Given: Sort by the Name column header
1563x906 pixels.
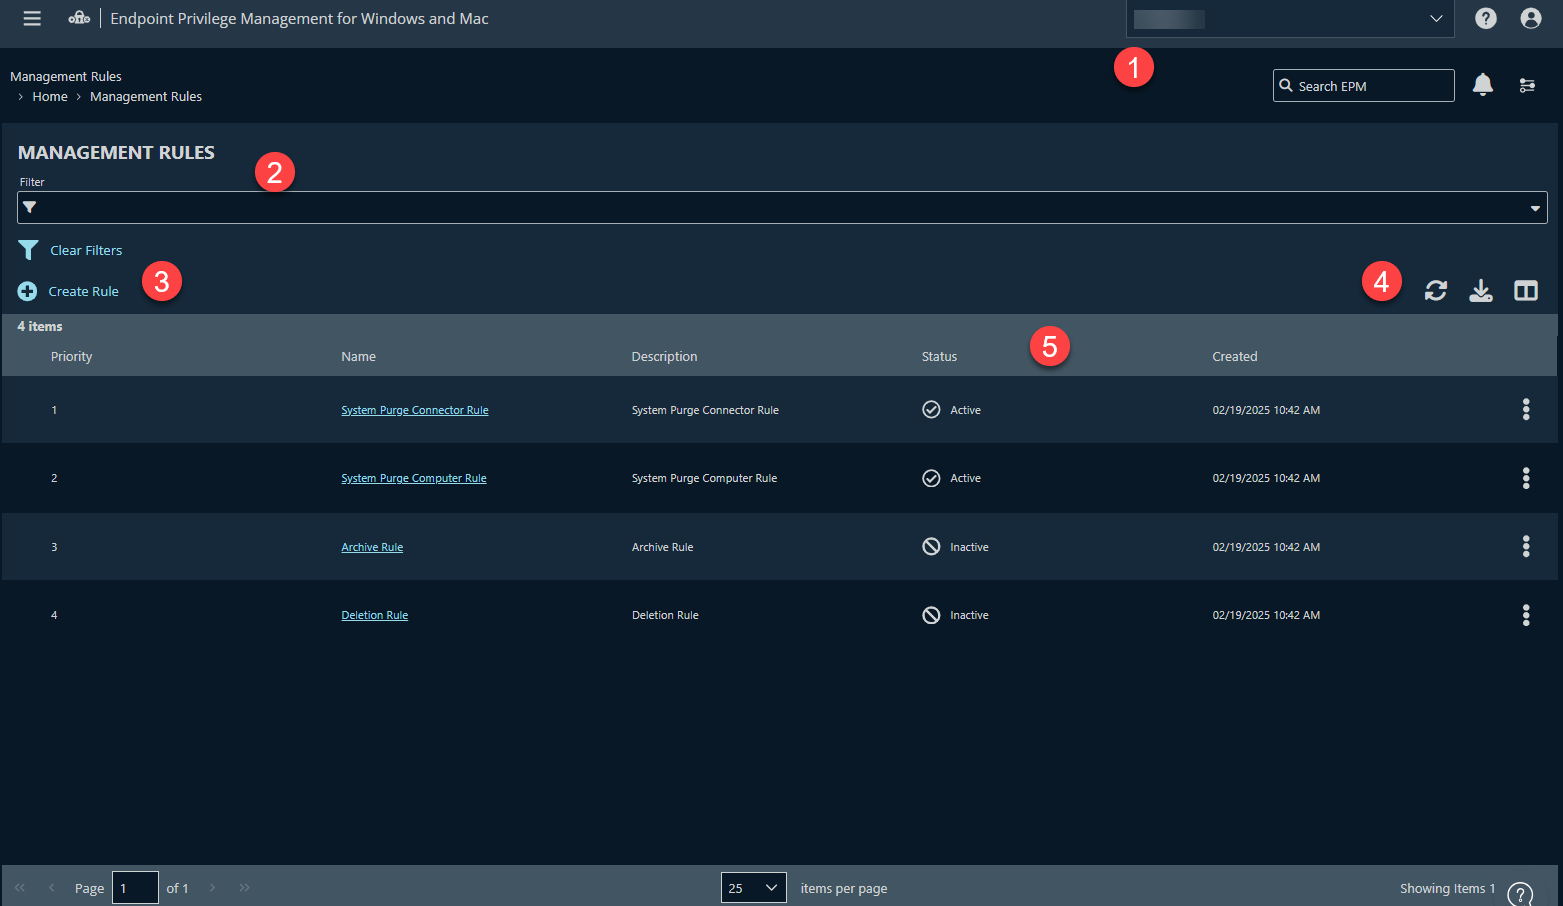Looking at the screenshot, I should click(x=358, y=356).
